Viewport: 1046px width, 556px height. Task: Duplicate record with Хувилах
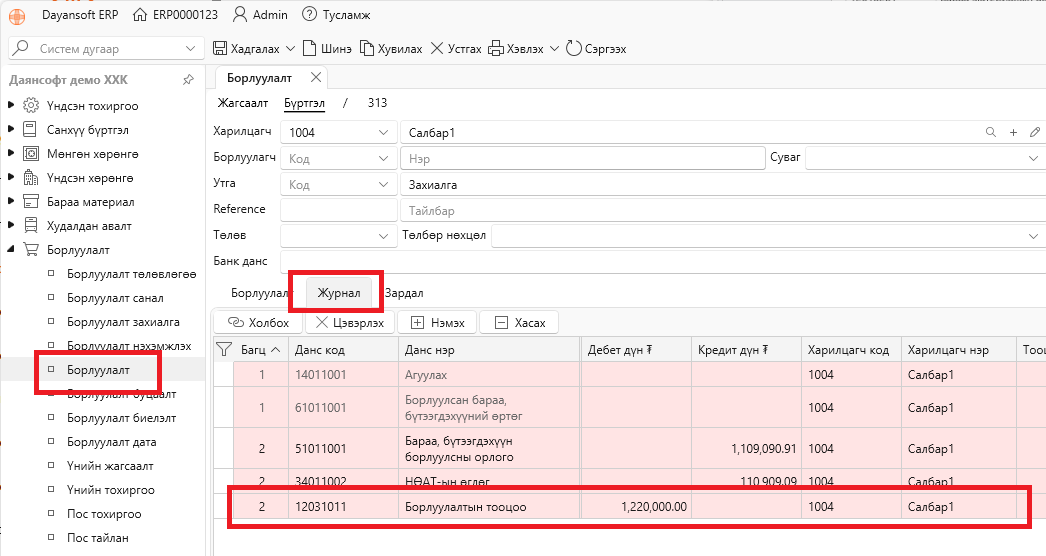click(x=391, y=49)
